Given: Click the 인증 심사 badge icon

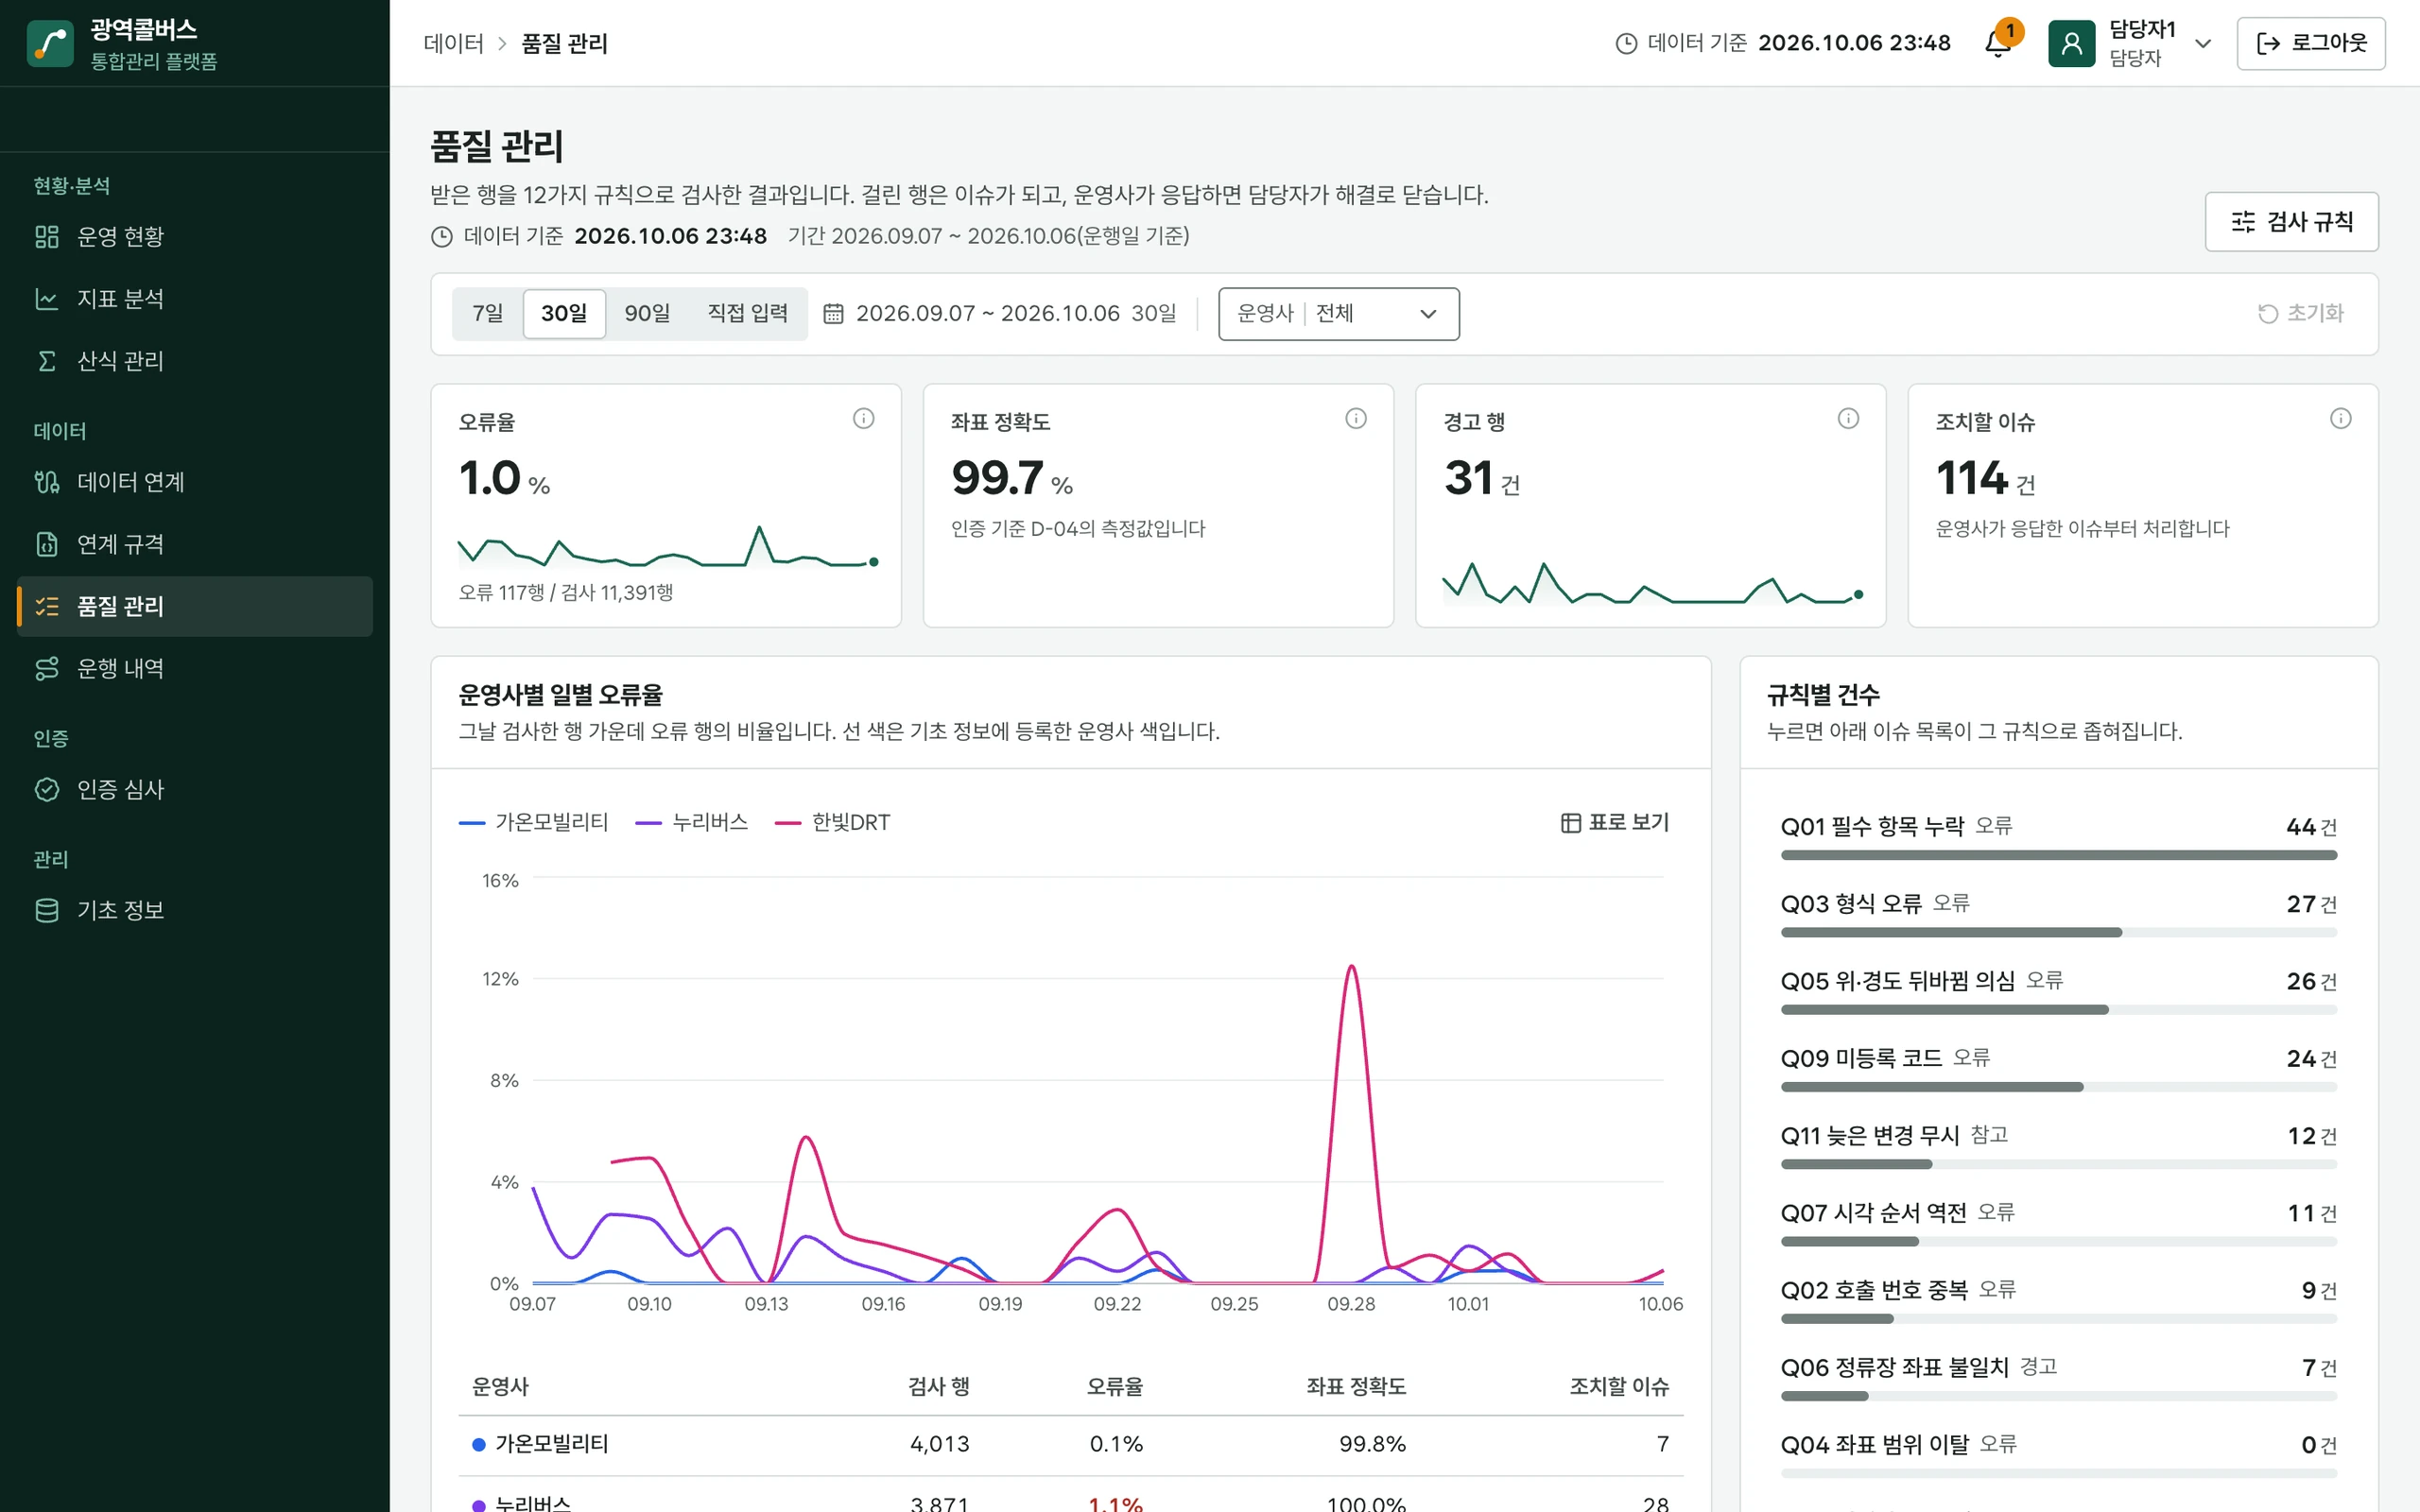Looking at the screenshot, I should click(47, 789).
